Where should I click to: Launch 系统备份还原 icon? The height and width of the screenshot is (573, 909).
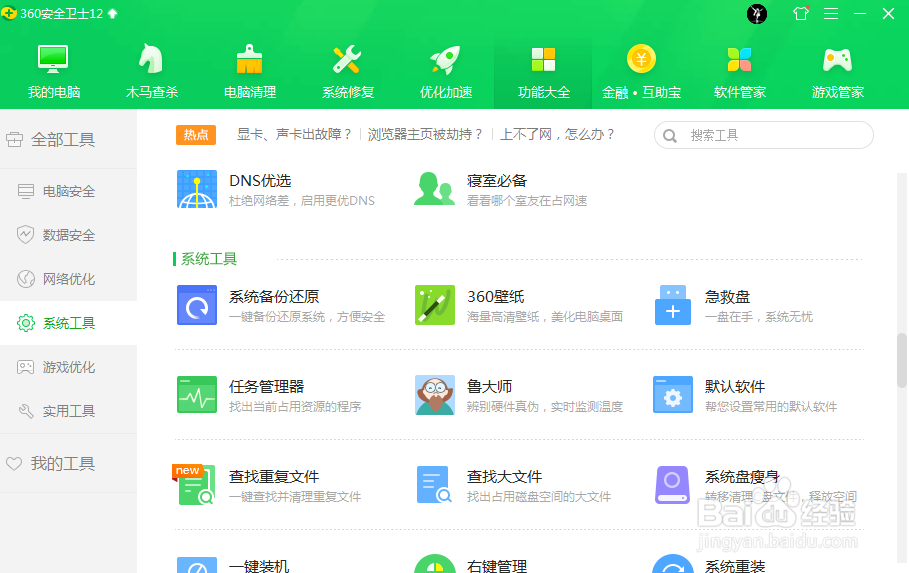click(x=197, y=305)
